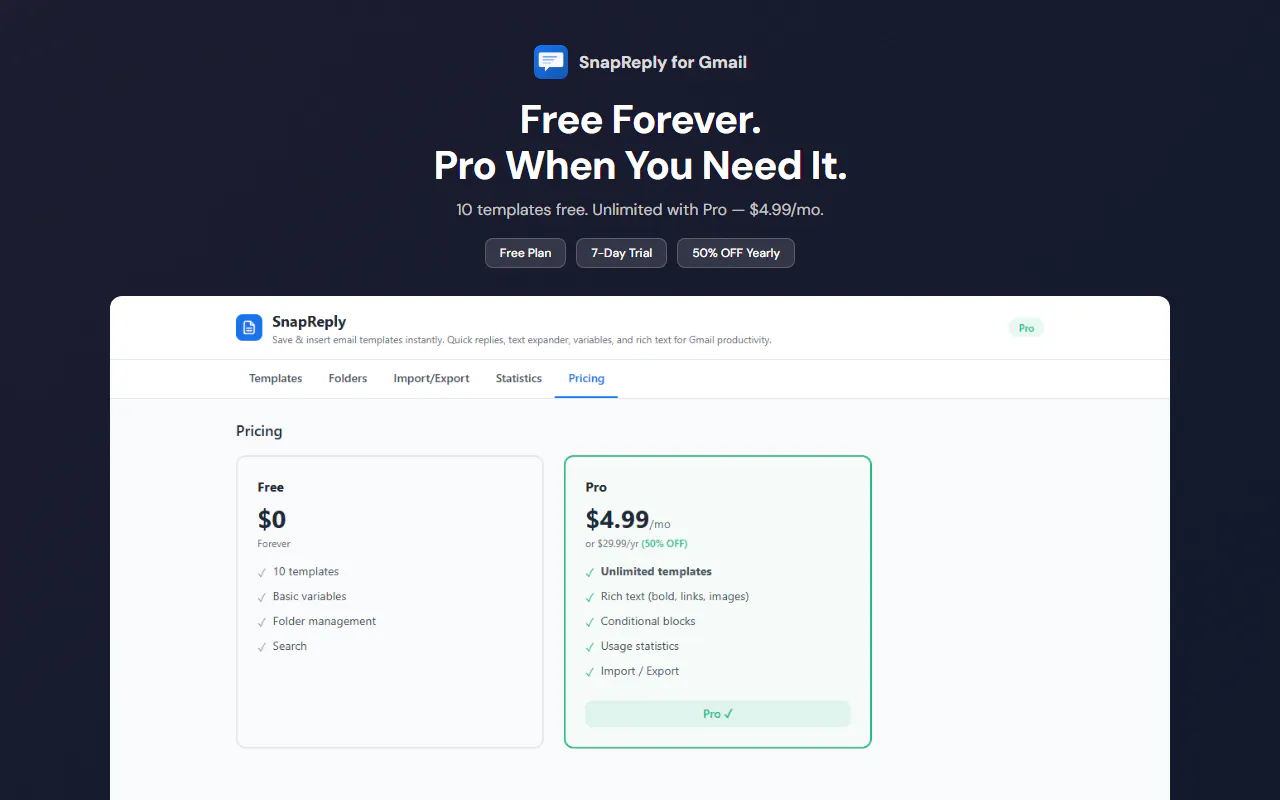The image size is (1280, 800).
Task: Click the Pro status badge in header
Action: 1026,328
